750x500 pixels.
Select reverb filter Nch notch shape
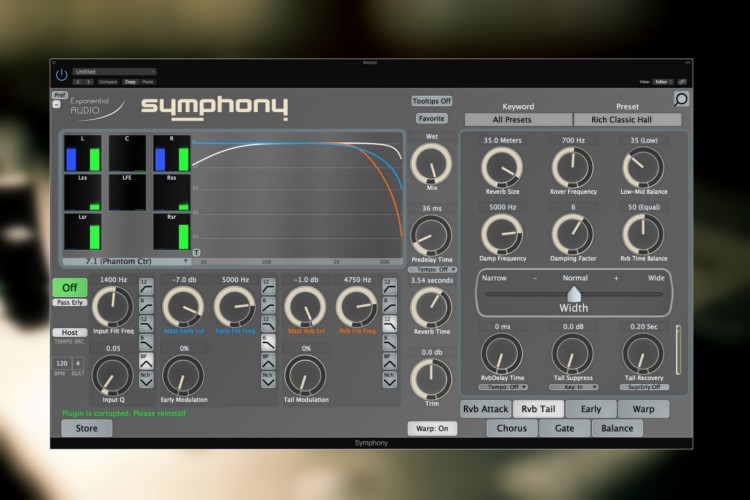click(x=389, y=380)
